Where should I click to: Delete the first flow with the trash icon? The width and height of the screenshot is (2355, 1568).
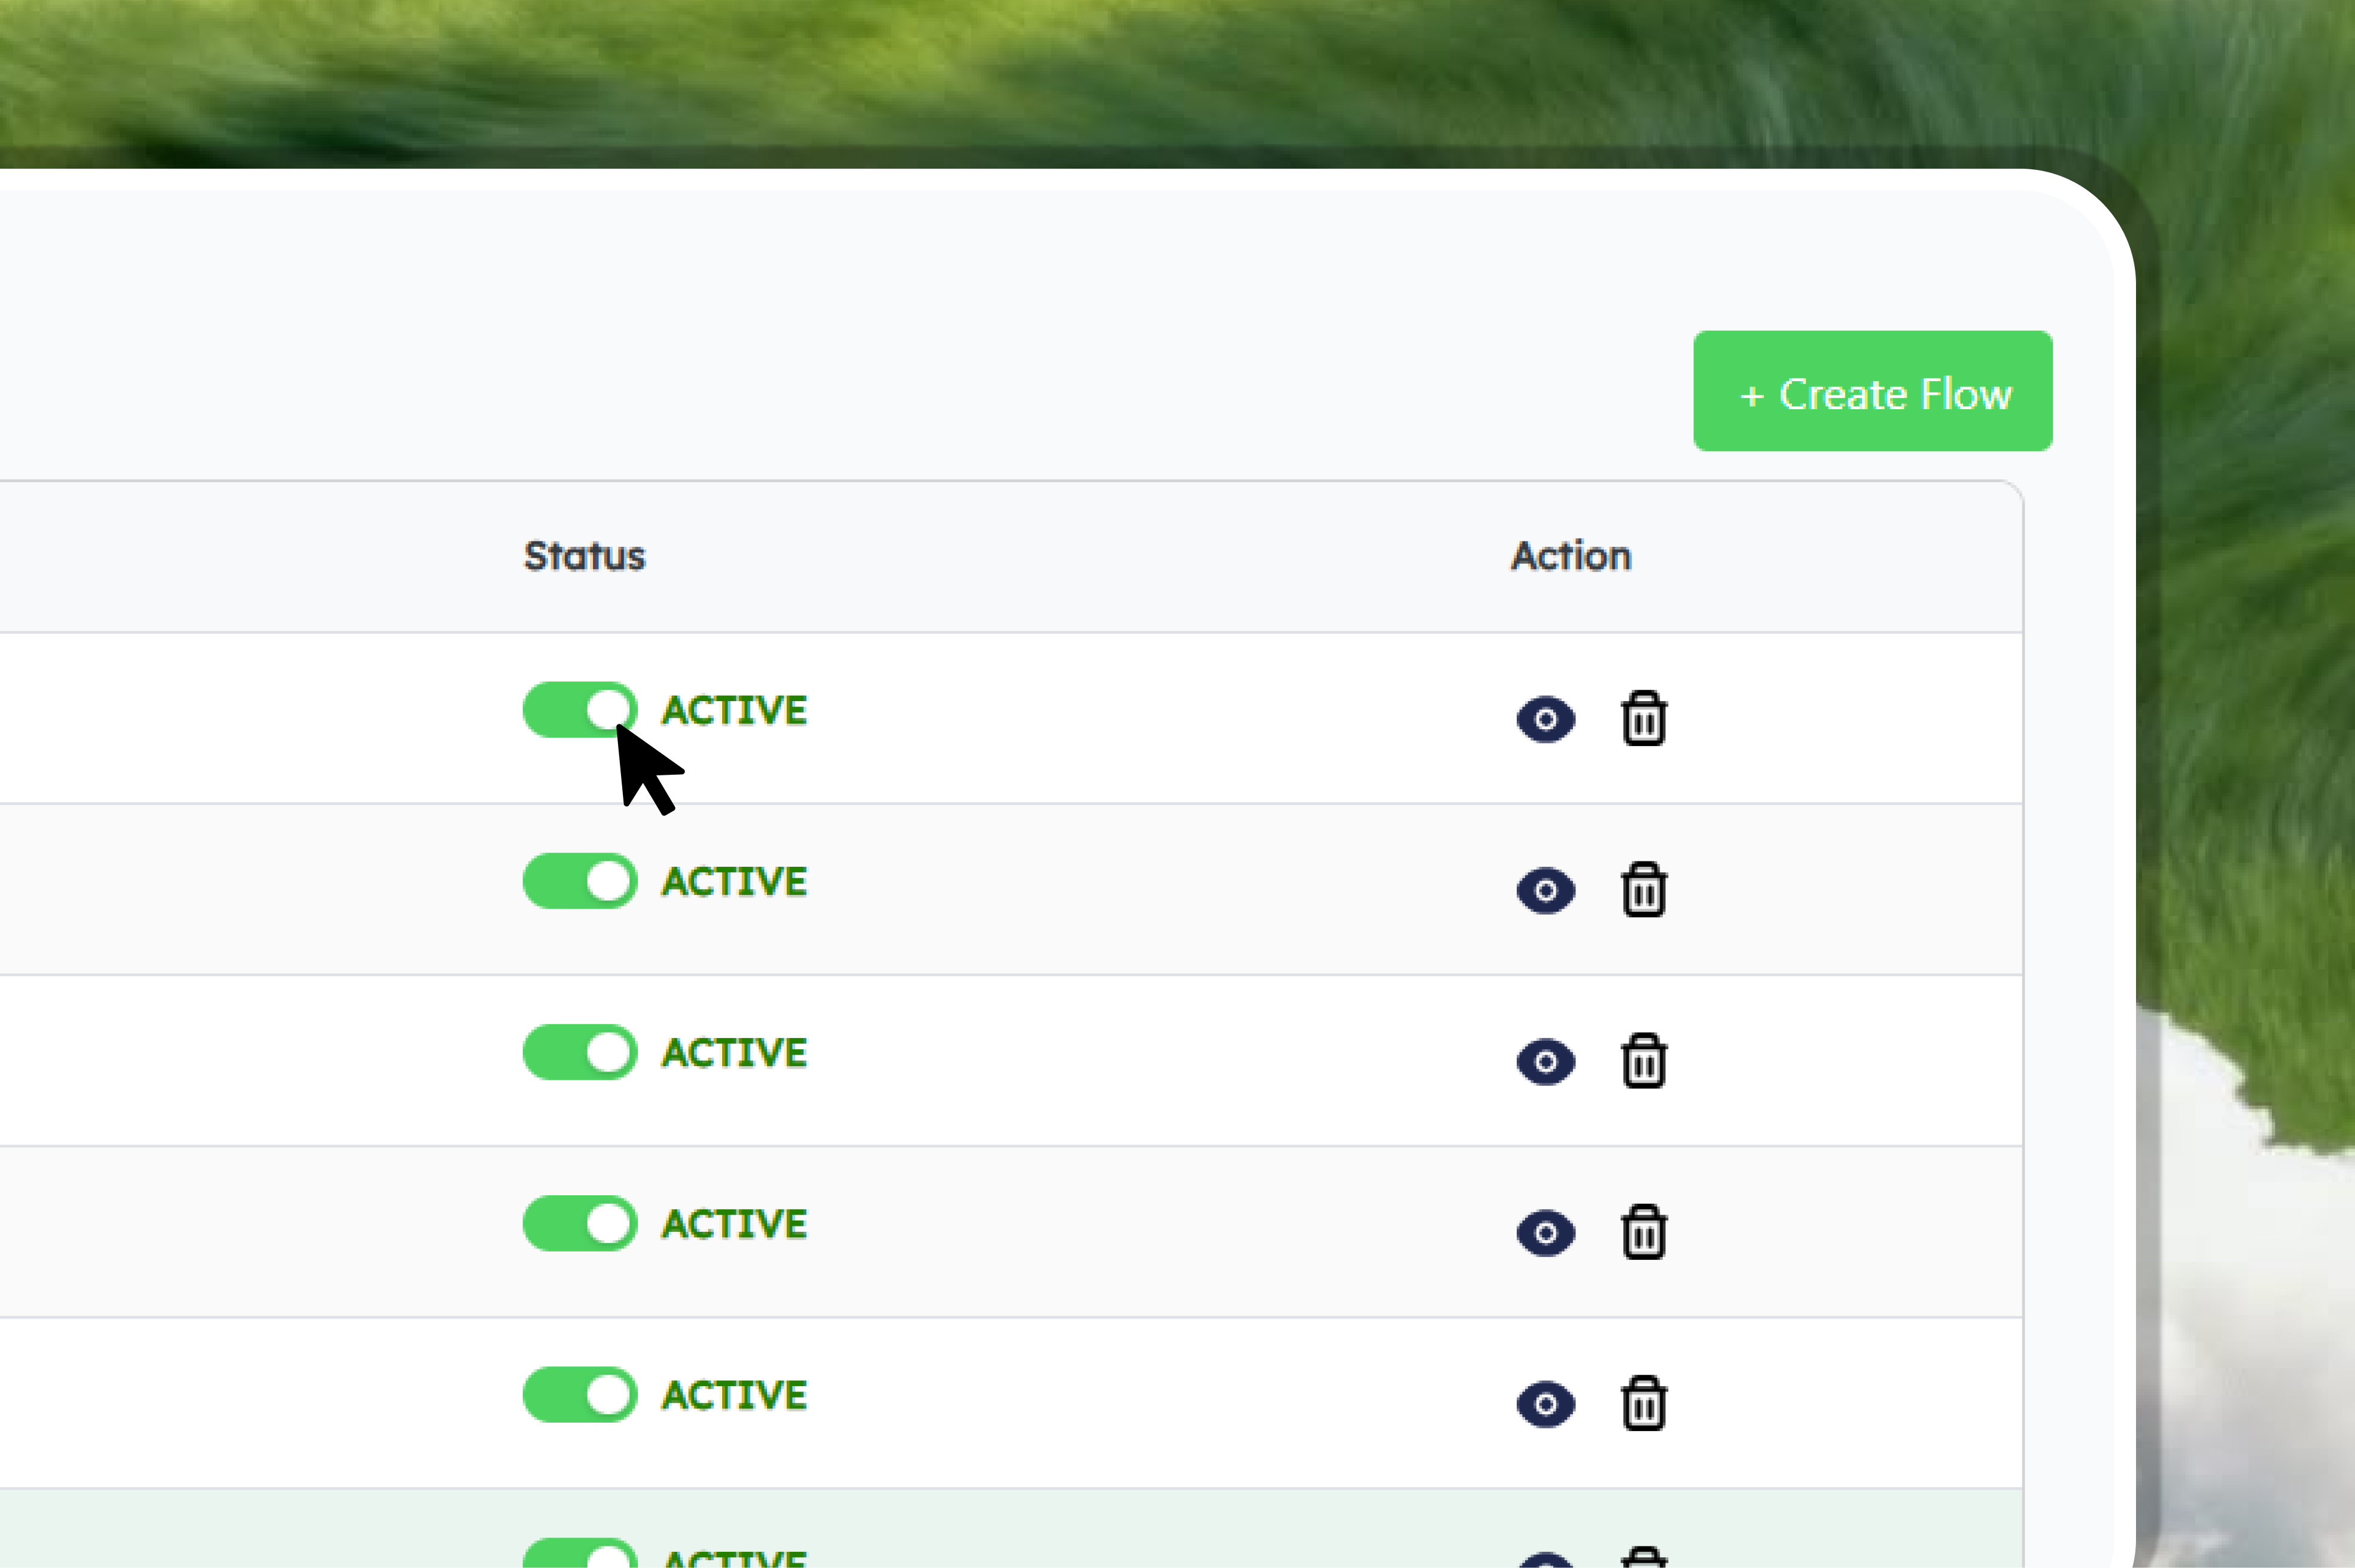1643,718
